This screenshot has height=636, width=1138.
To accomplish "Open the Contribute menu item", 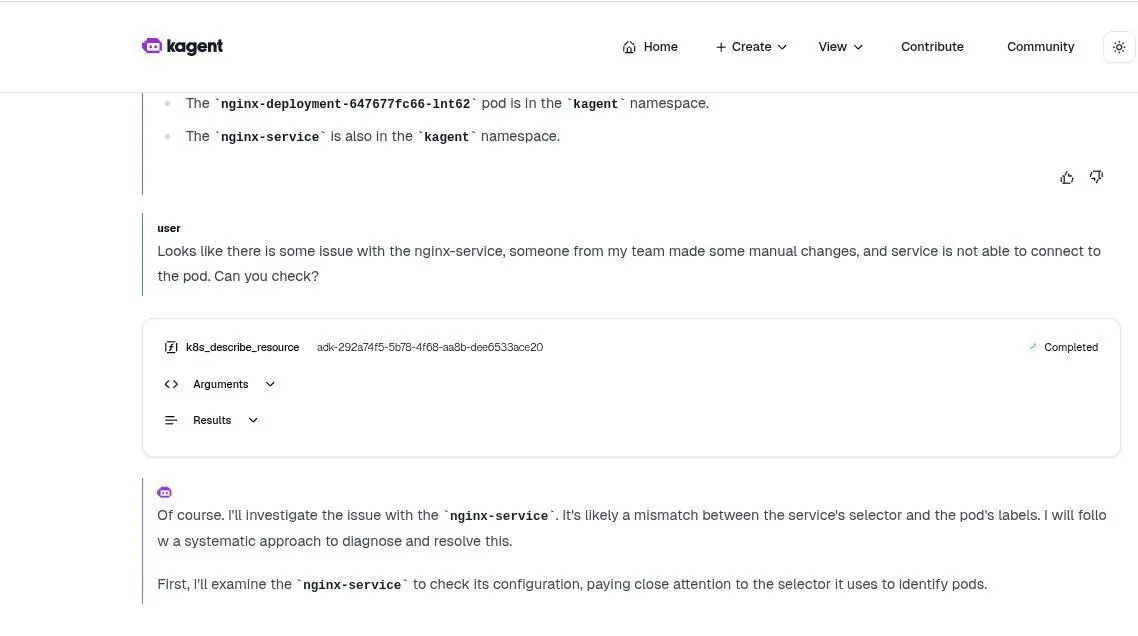I will [932, 47].
